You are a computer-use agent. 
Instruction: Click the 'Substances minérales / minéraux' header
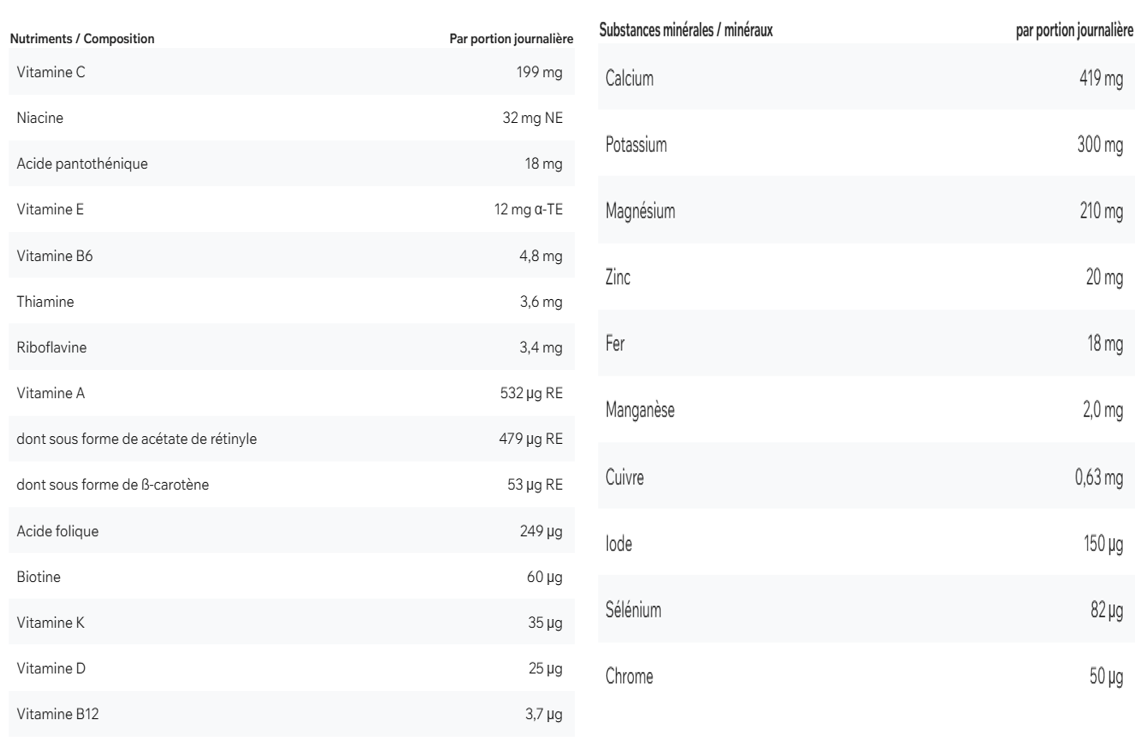685,32
